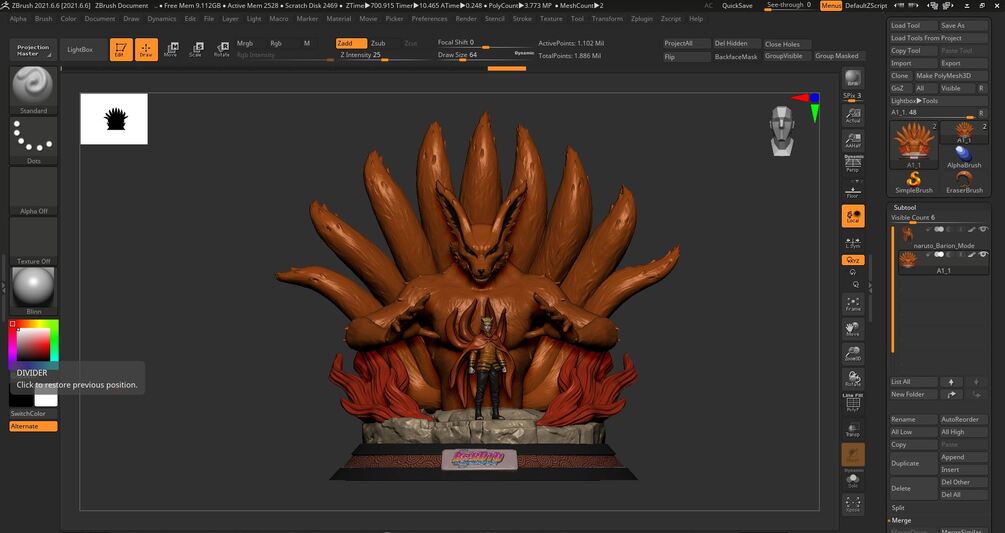Screen dimensions: 1005x533
Task: Select the naruto_Barion_Mode subtool thumbnail
Action: pyautogui.click(x=908, y=234)
